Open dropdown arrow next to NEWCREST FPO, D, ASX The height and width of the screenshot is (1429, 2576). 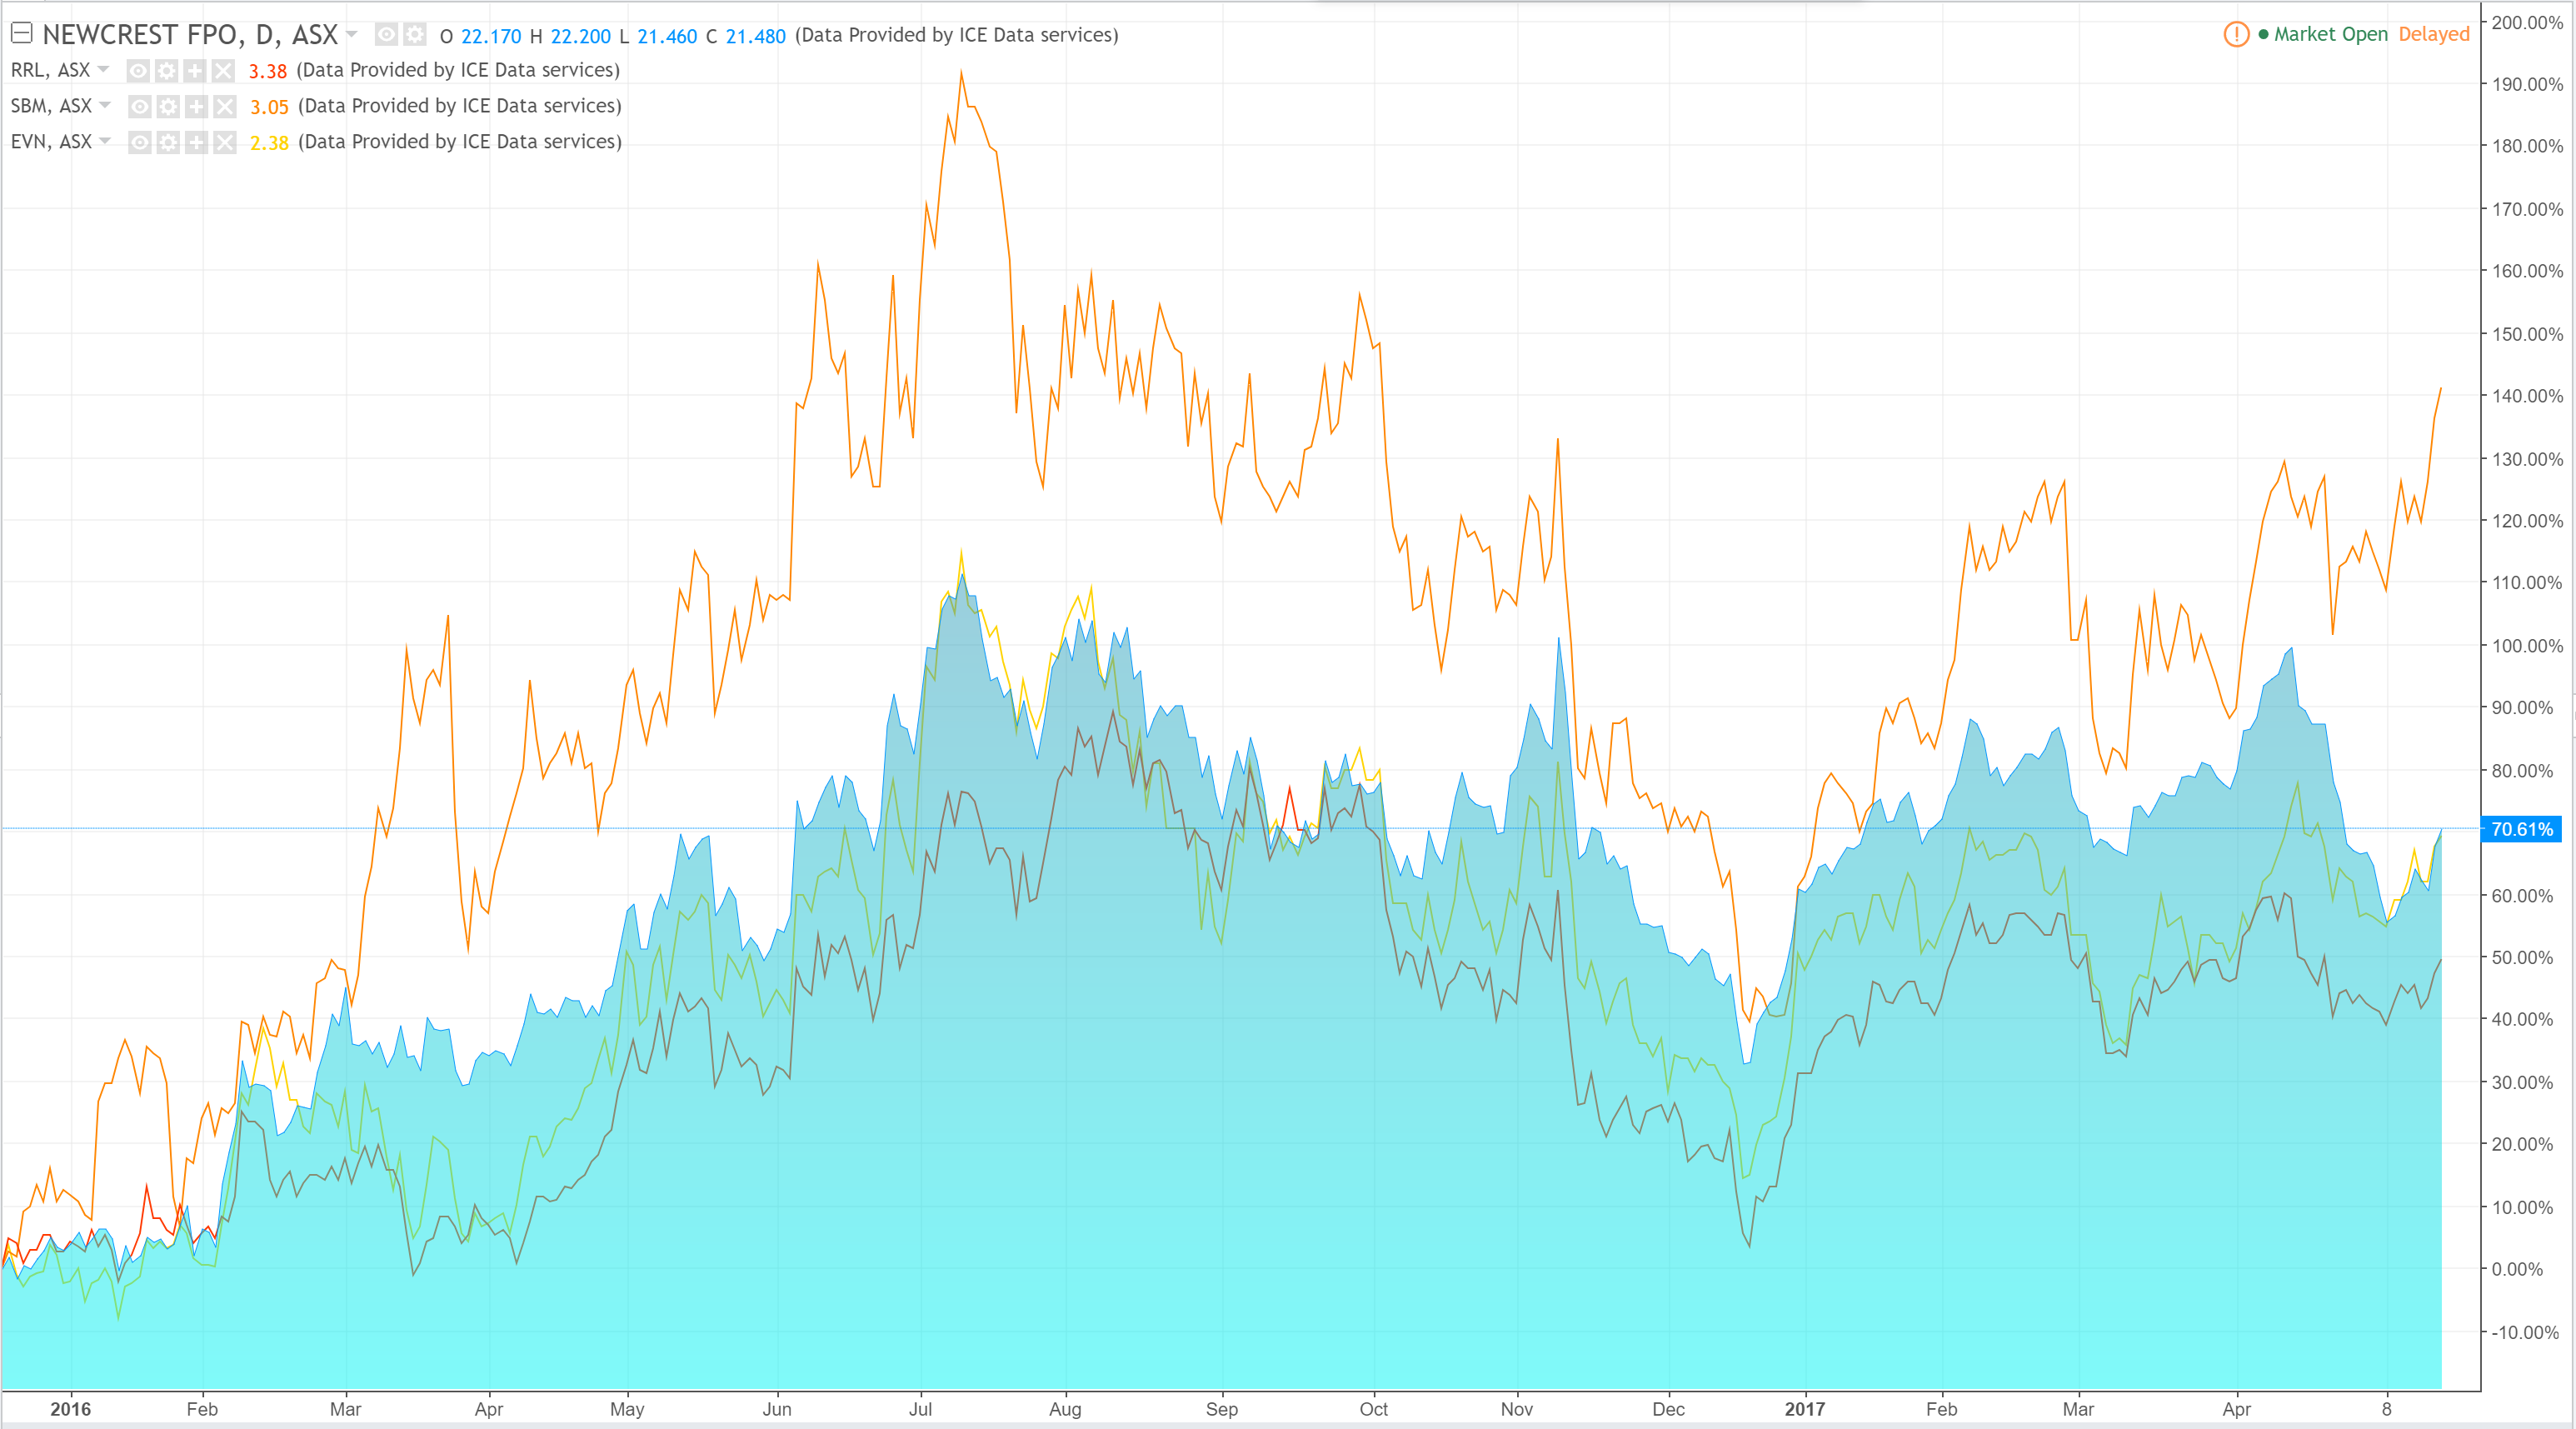coord(352,34)
